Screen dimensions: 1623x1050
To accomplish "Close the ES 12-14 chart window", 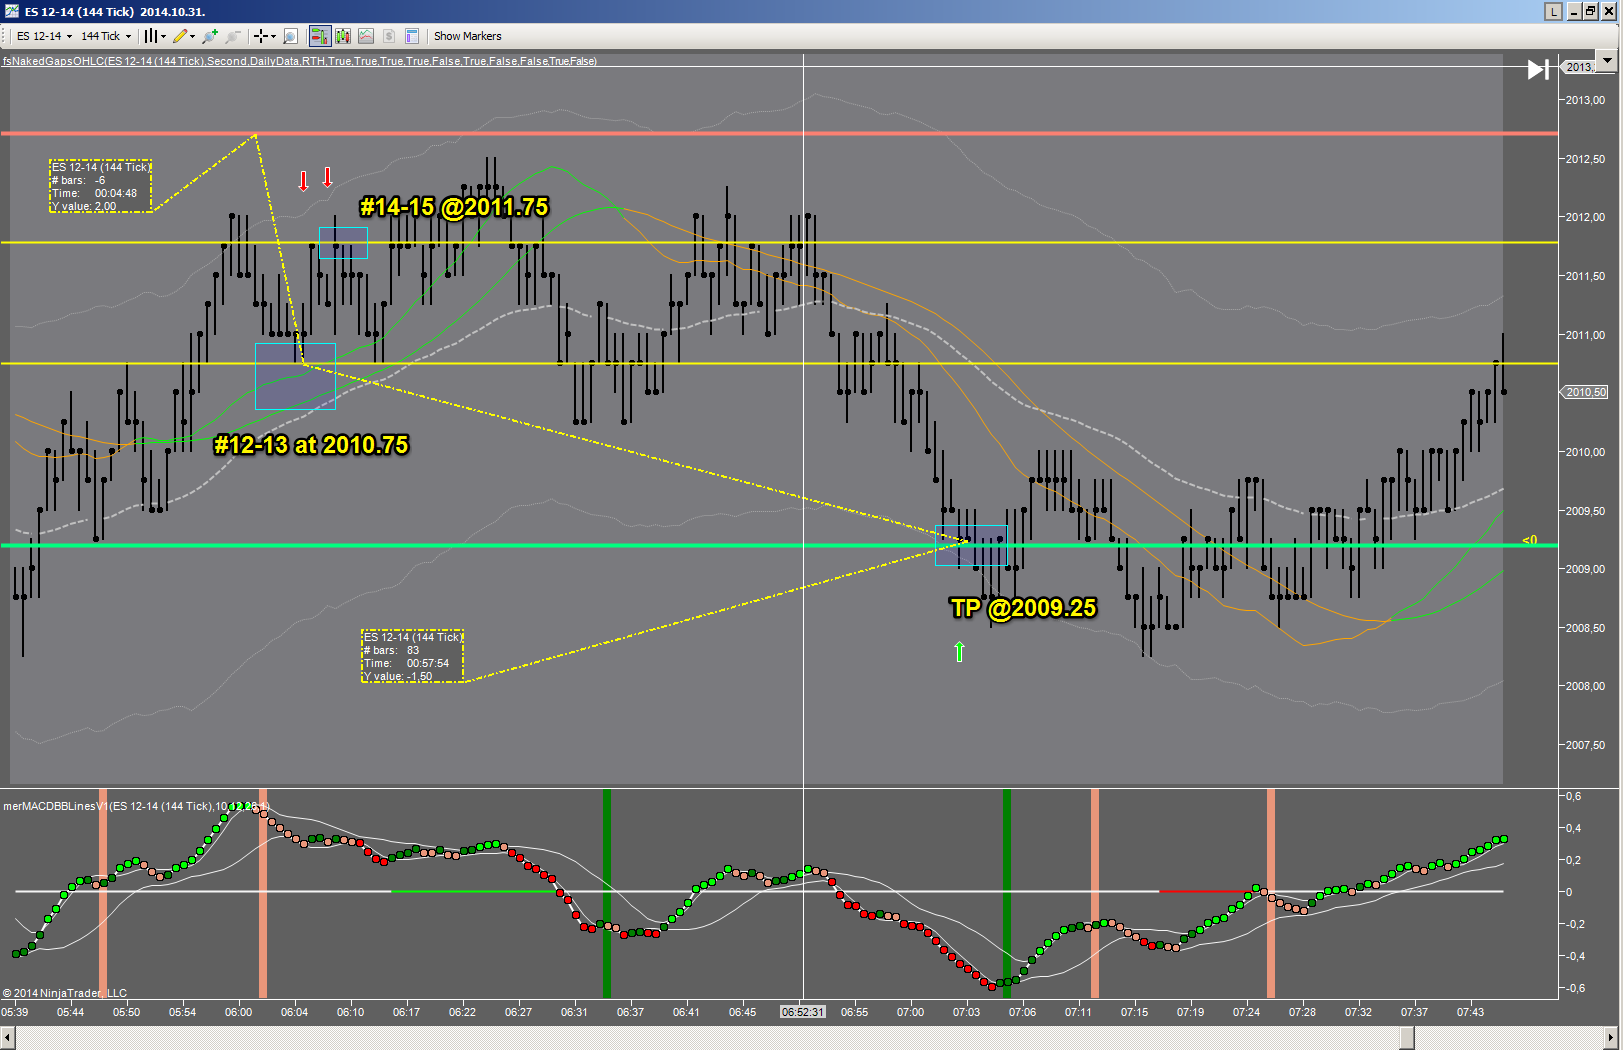I will pos(1609,11).
